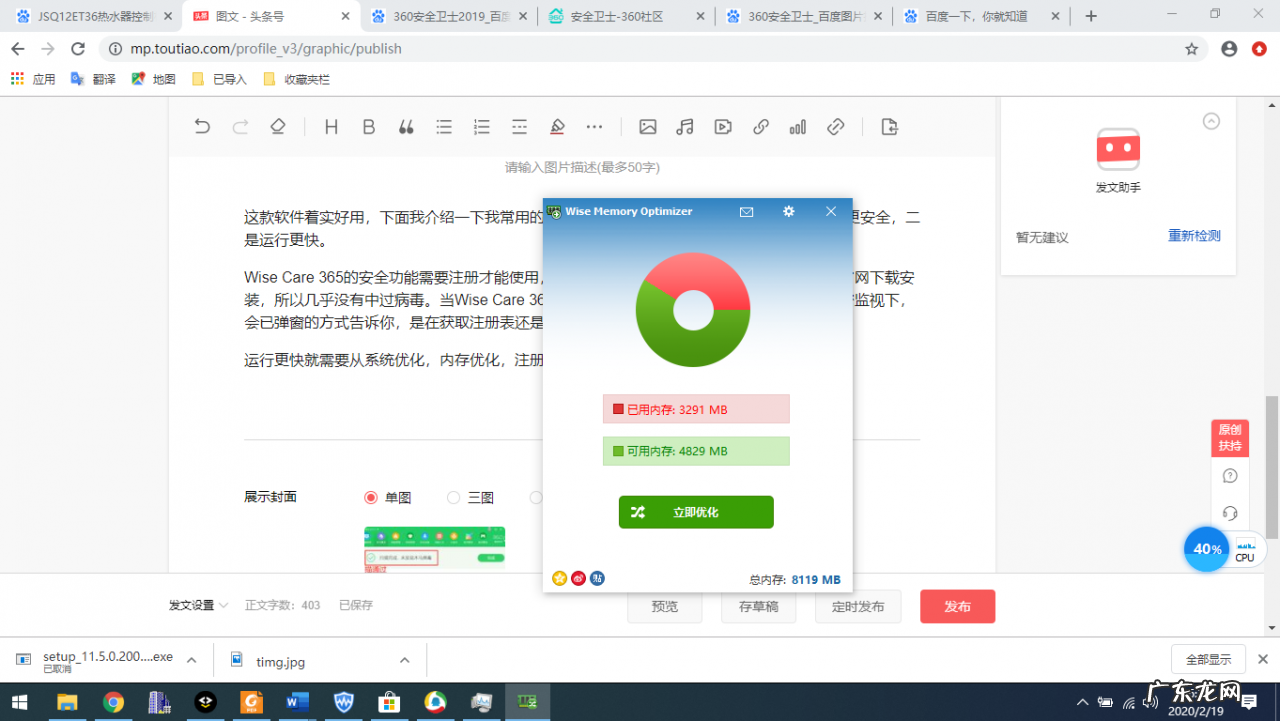Screen dimensions: 1280x721
Task: Select the 单图 cover option
Action: [x=370, y=497]
